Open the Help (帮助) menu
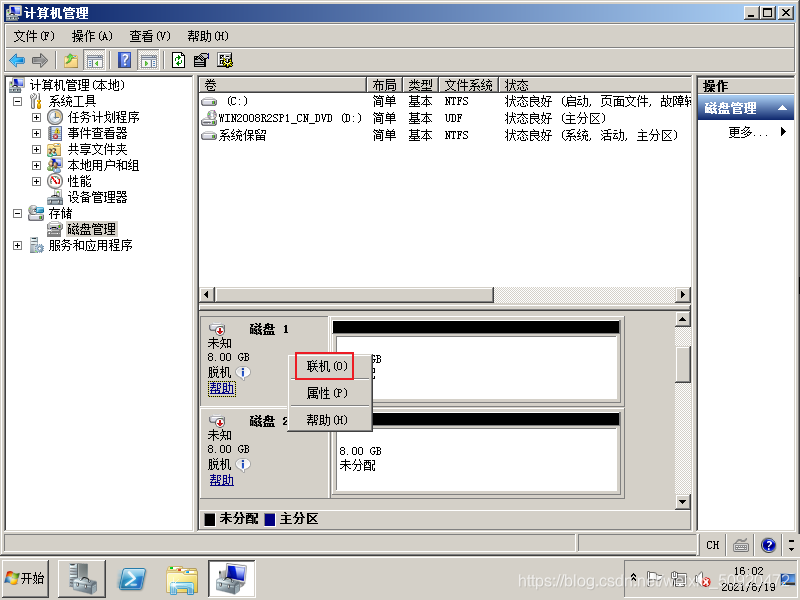The height and width of the screenshot is (600, 800). 208,36
